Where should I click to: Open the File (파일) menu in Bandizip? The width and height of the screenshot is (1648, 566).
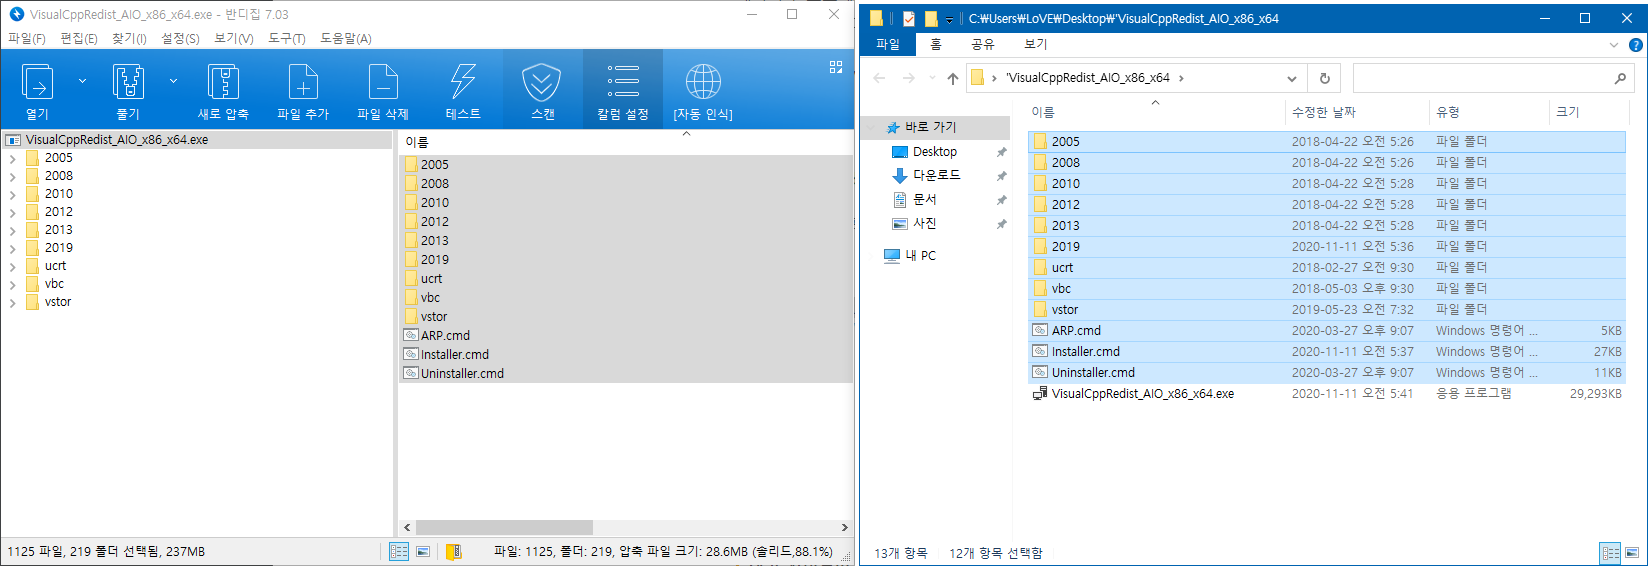pos(27,38)
